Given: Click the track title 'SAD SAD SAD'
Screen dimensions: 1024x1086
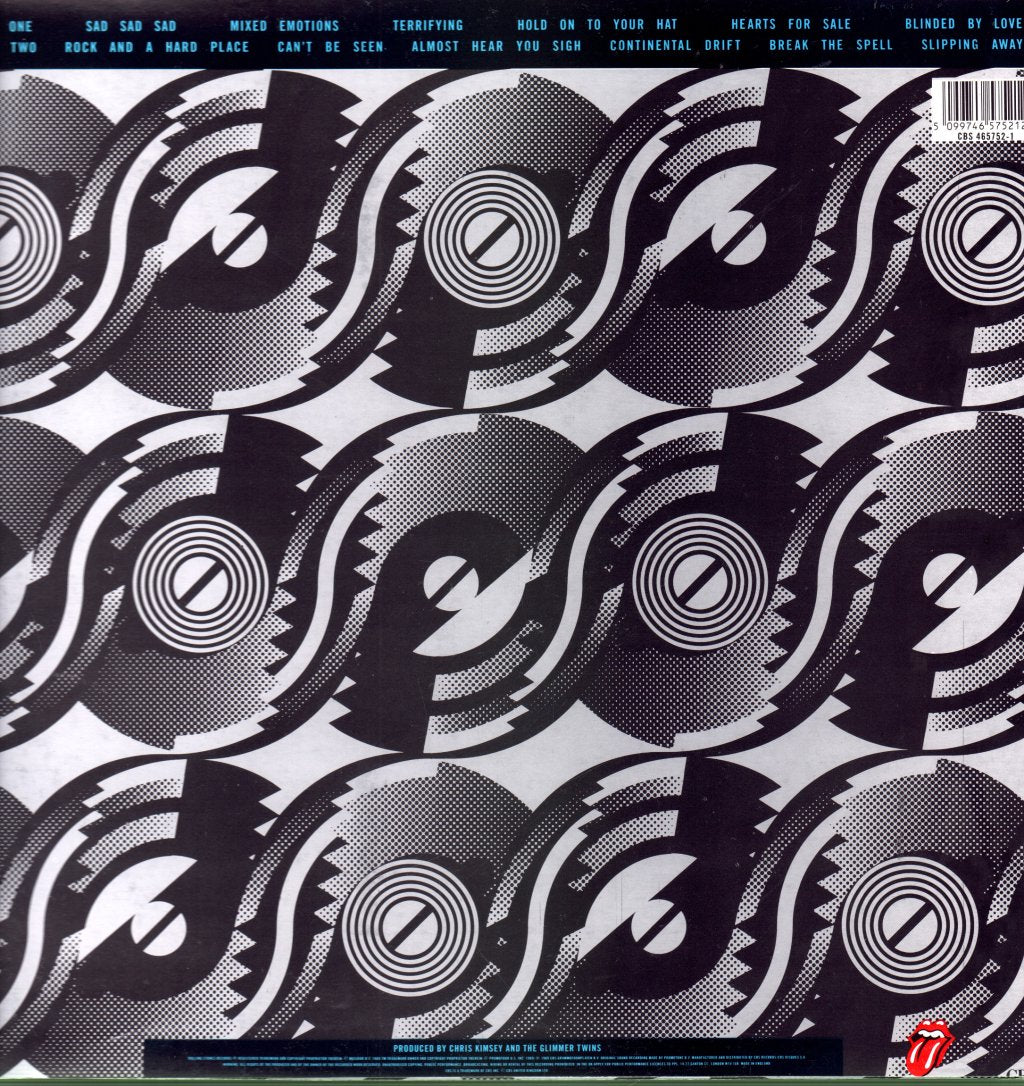Looking at the screenshot, I should 131,26.
